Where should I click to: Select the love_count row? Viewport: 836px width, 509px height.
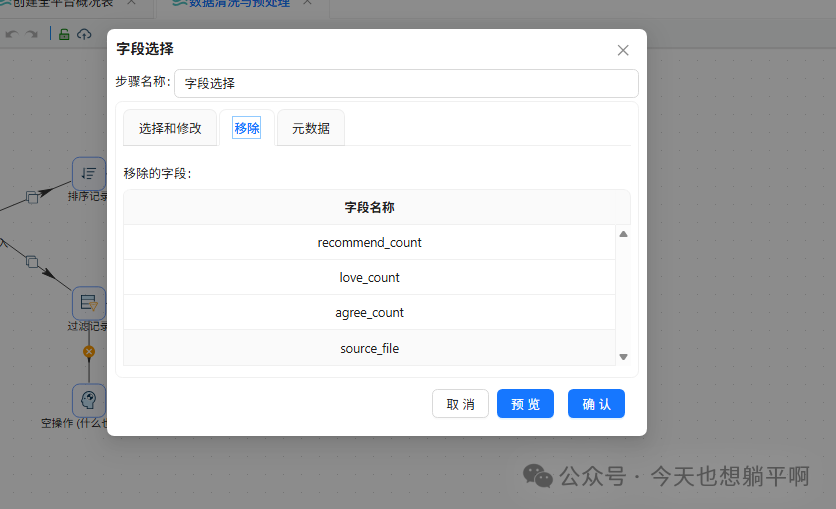[x=369, y=278]
